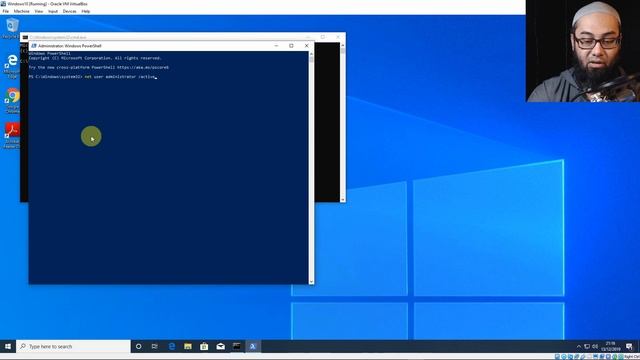The width and height of the screenshot is (640, 360).
Task: Open File Explorer from the taskbar
Action: tap(188, 346)
